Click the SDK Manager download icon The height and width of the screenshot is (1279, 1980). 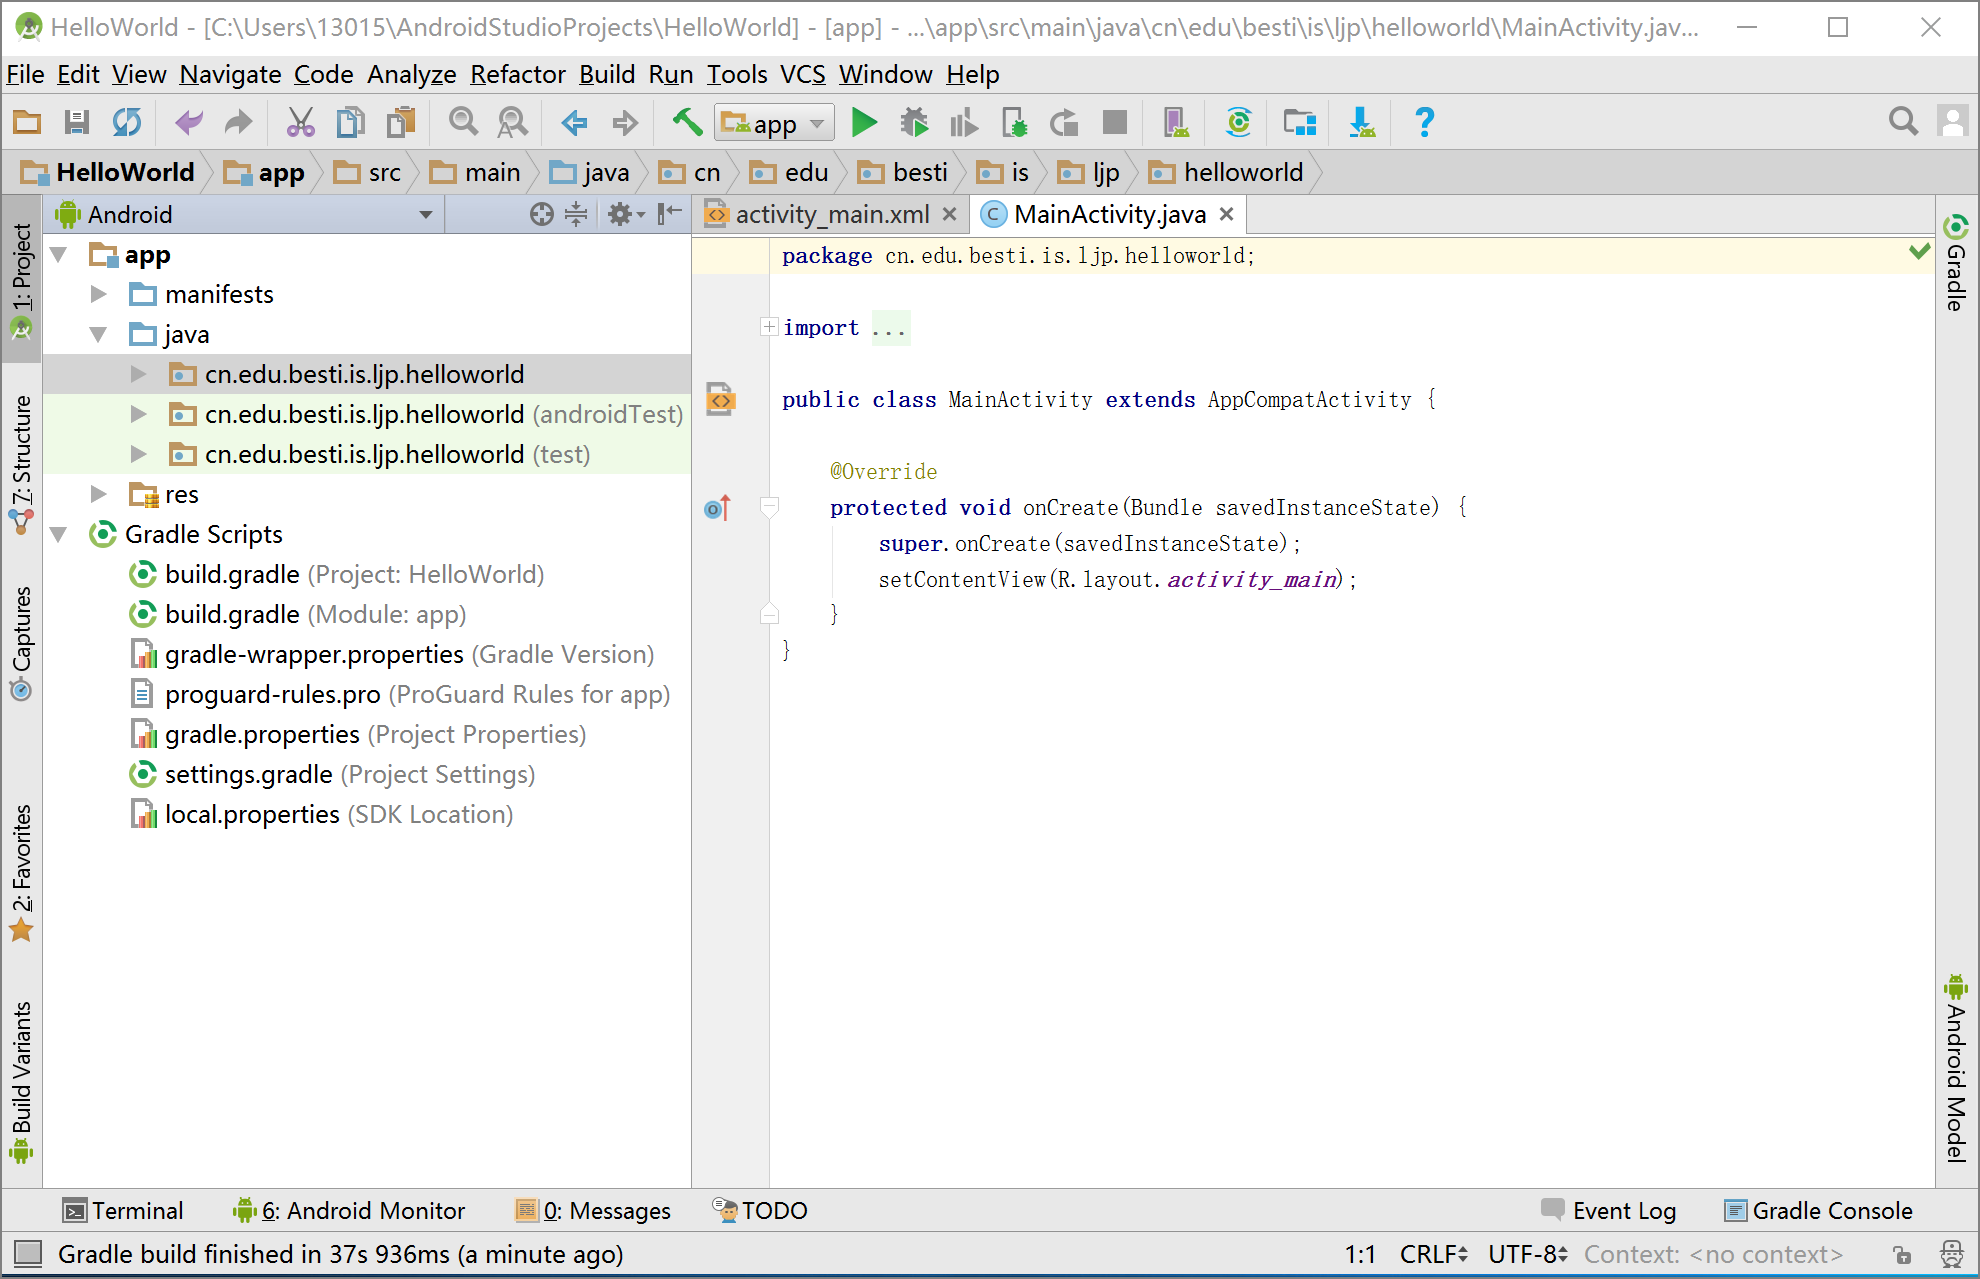1361,123
